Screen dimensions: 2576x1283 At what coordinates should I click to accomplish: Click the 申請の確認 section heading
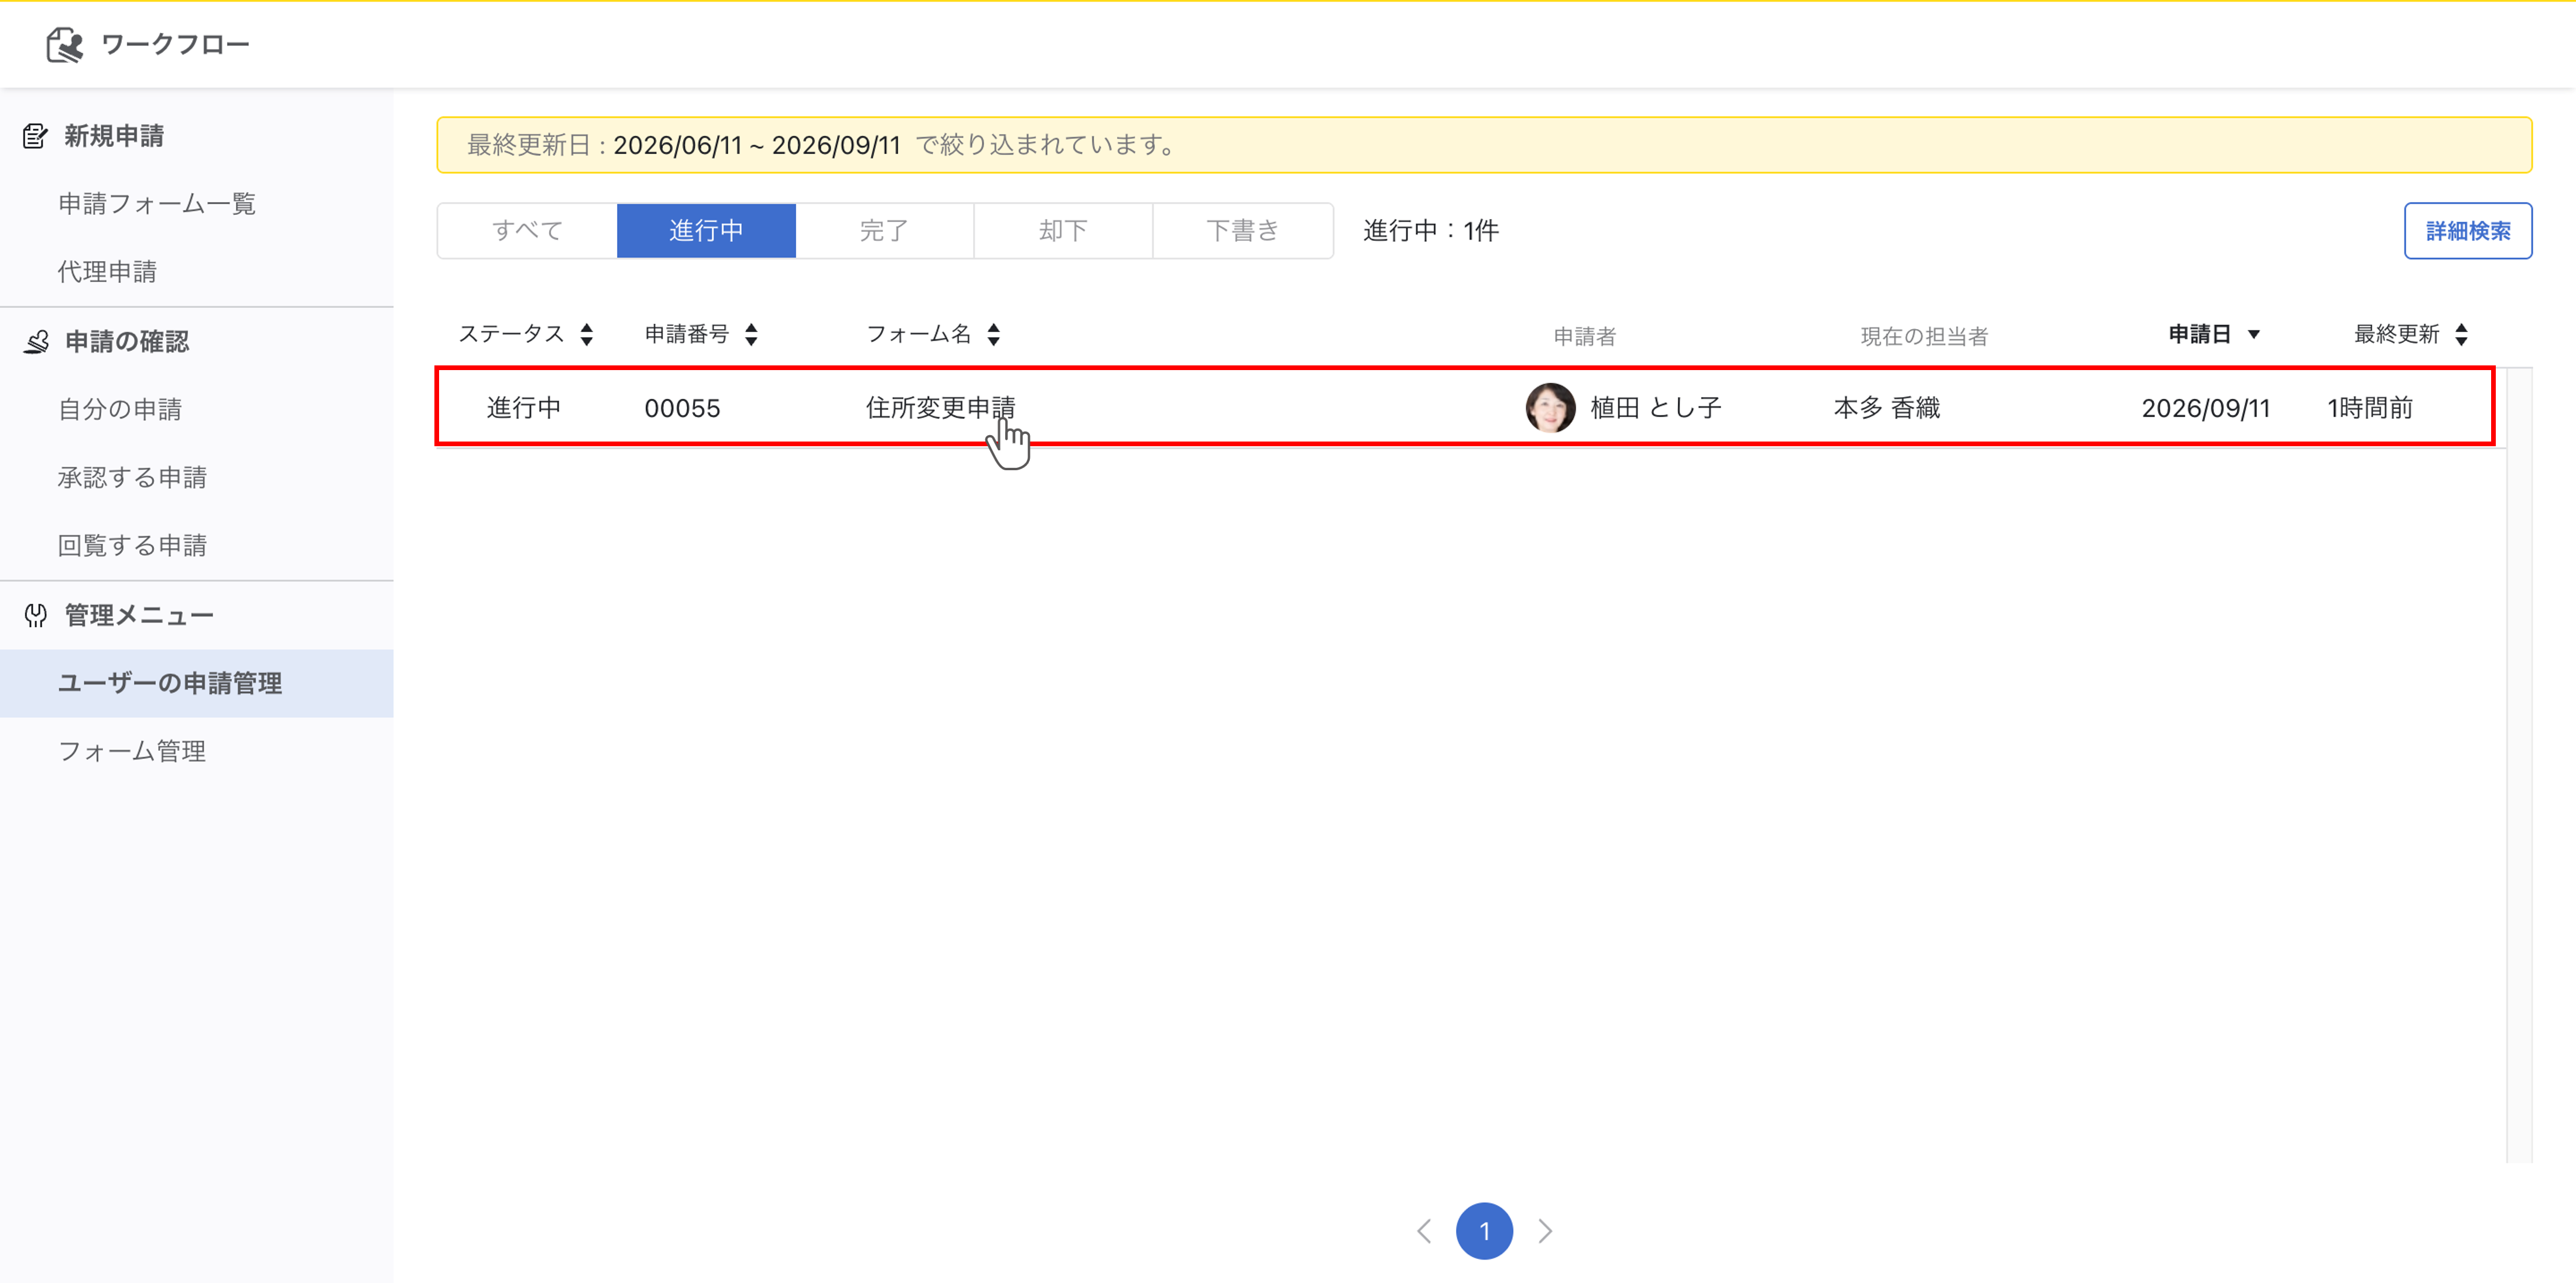coord(127,342)
